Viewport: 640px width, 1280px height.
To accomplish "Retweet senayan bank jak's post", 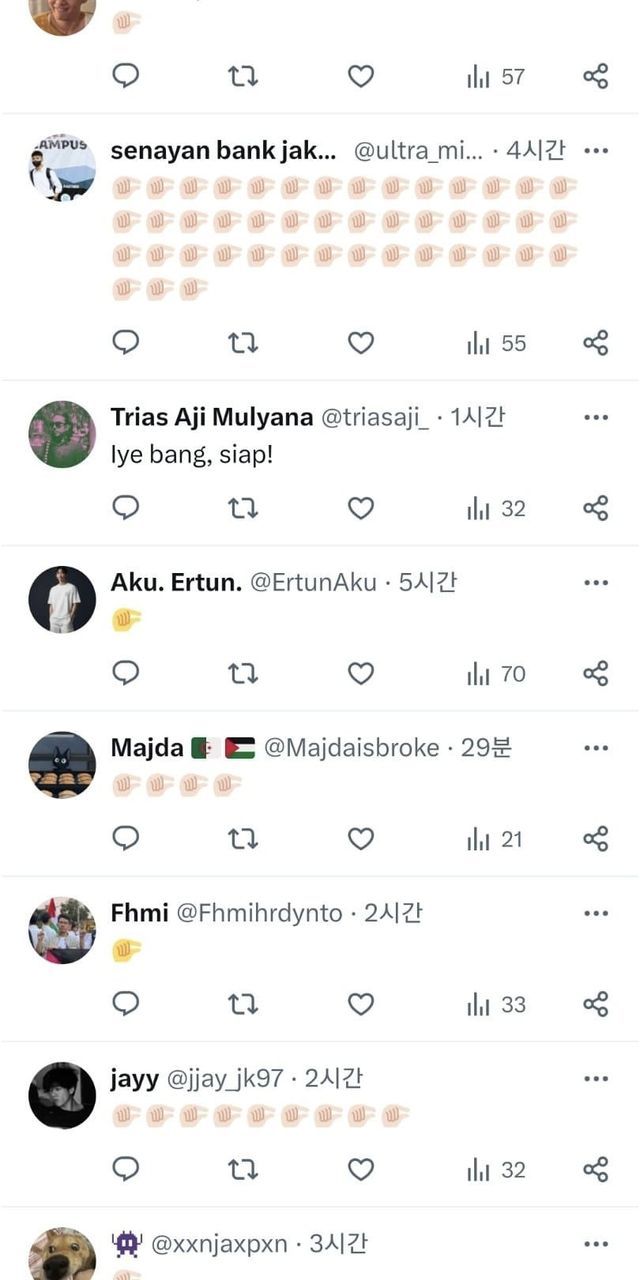I will (x=243, y=343).
